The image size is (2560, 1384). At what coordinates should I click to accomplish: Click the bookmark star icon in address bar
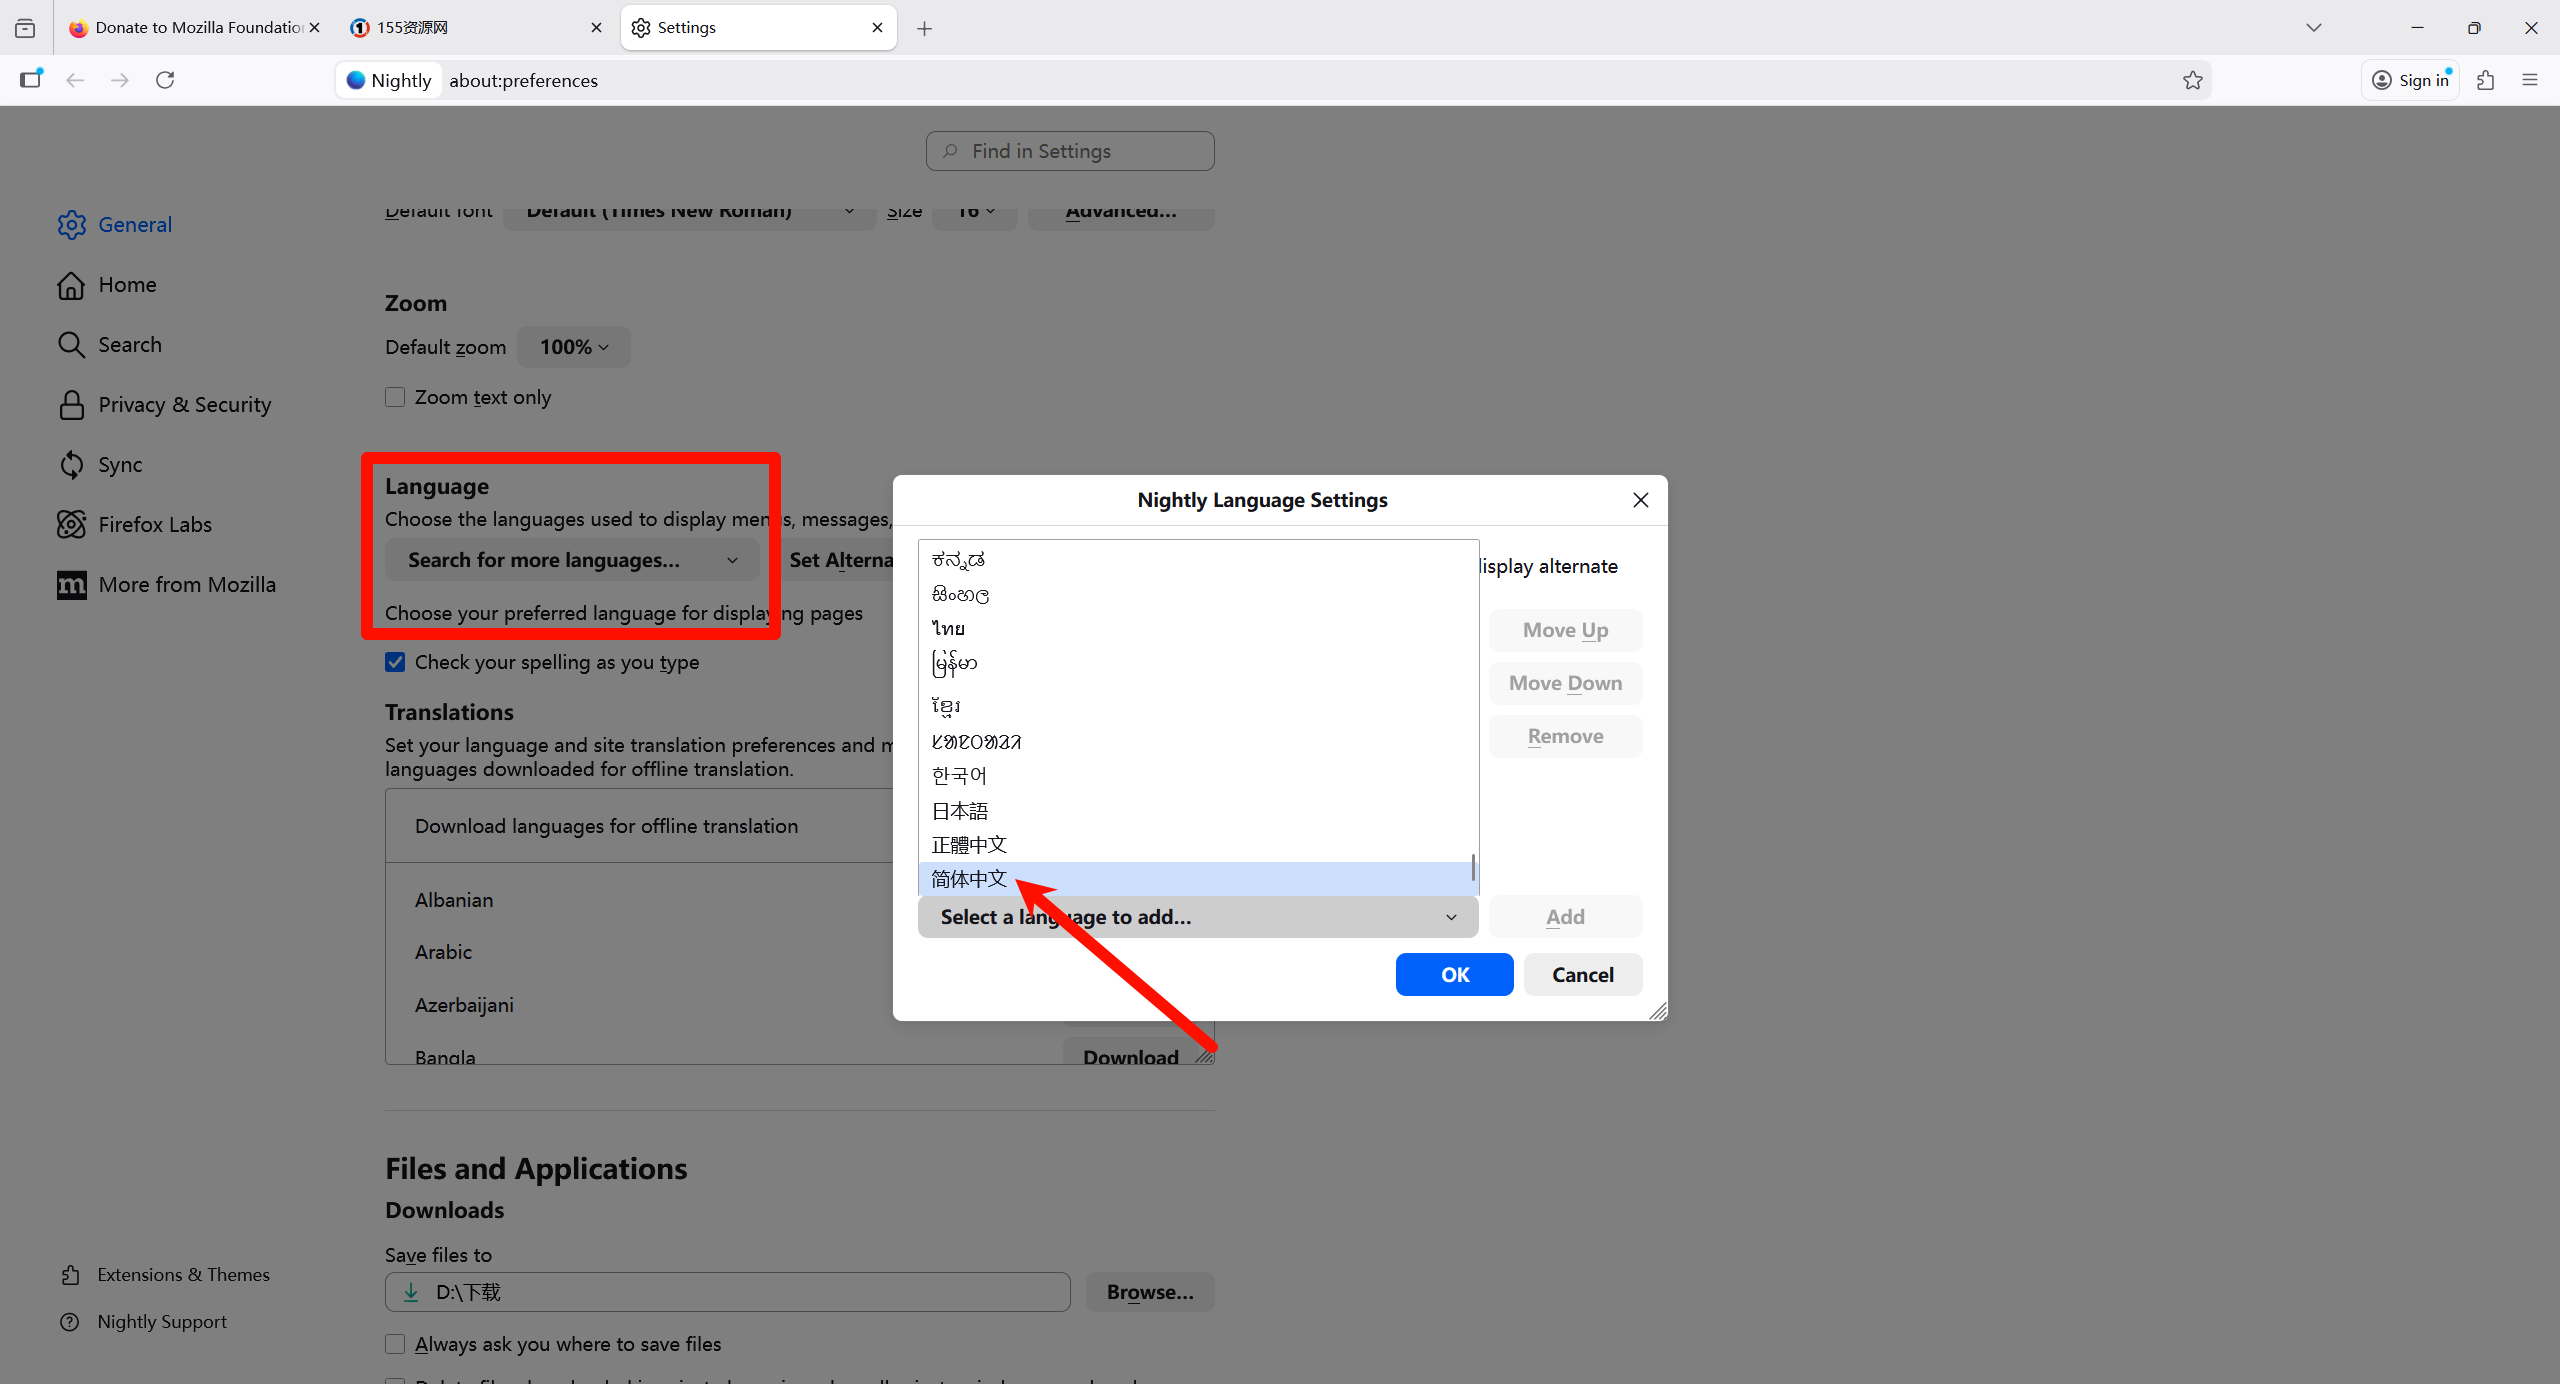2192,80
